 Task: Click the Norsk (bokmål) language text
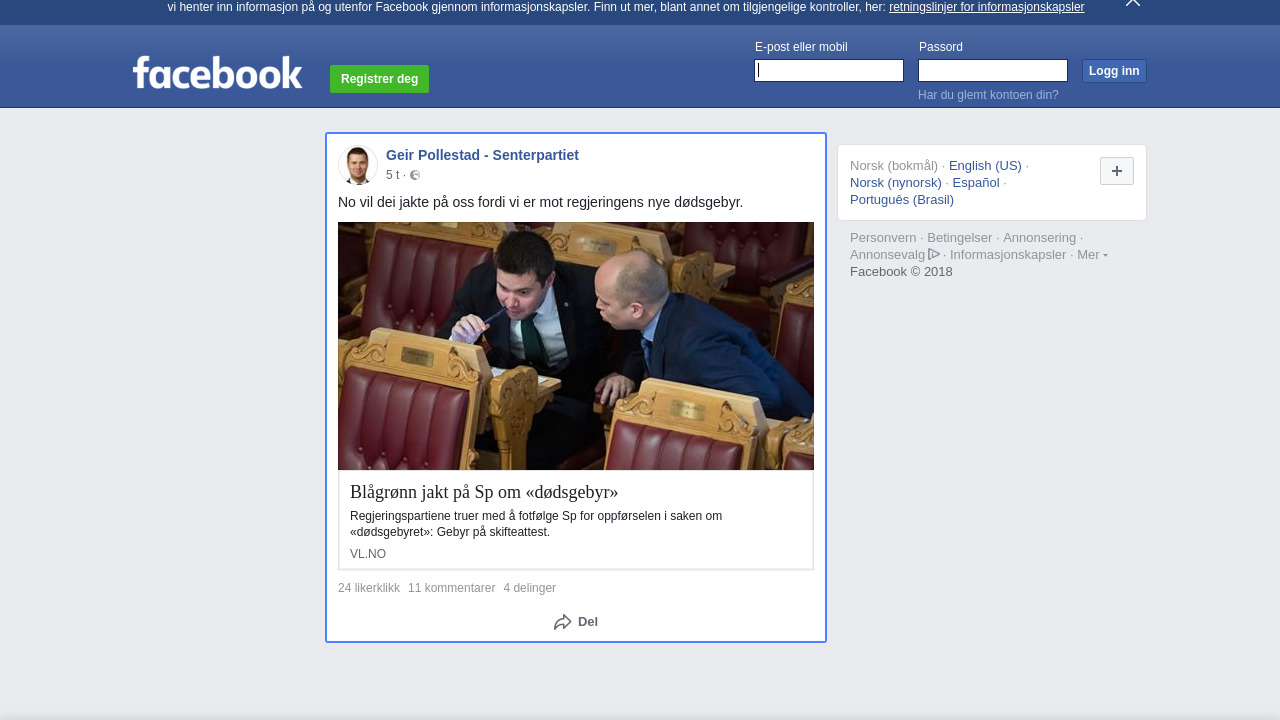point(894,166)
